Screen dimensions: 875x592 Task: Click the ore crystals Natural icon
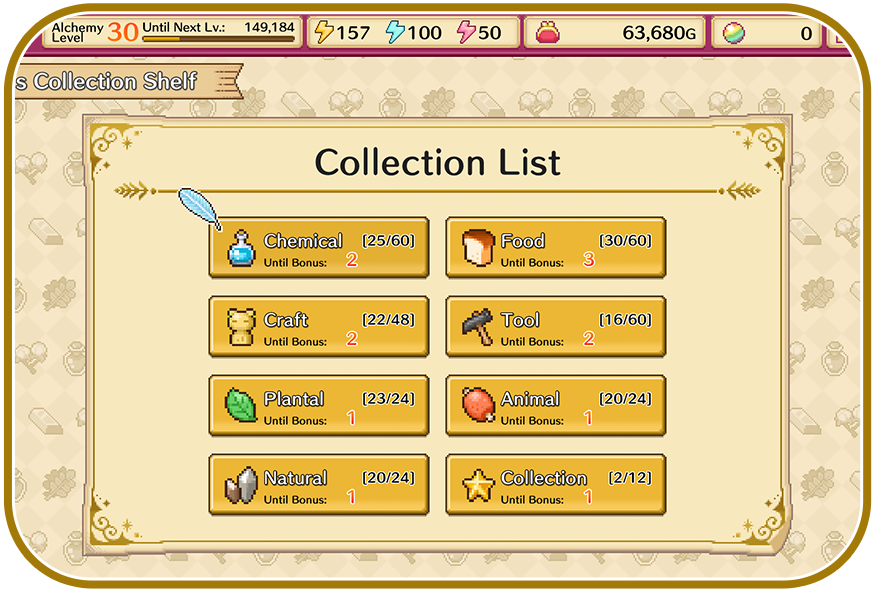click(241, 485)
